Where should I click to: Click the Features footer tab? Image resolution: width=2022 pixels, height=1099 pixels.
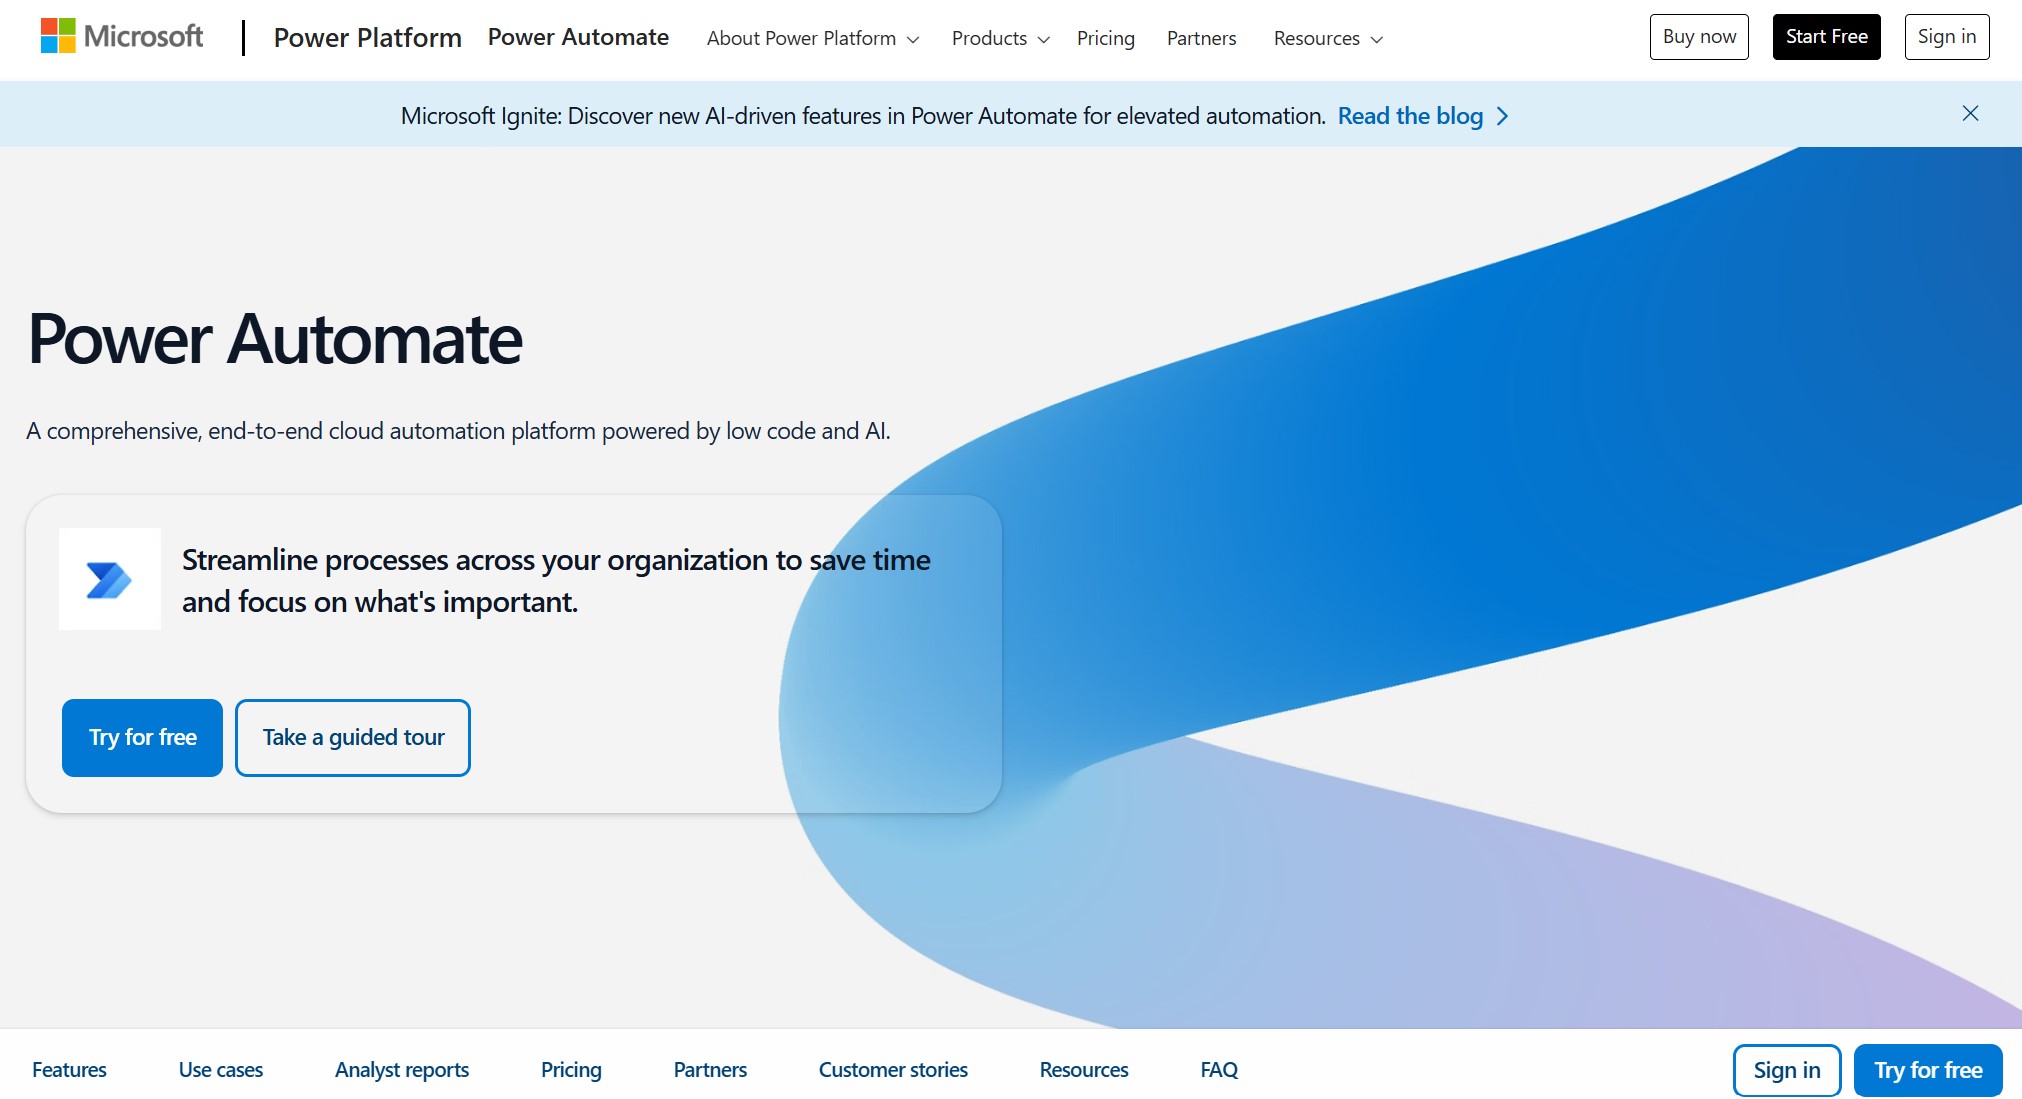point(69,1069)
